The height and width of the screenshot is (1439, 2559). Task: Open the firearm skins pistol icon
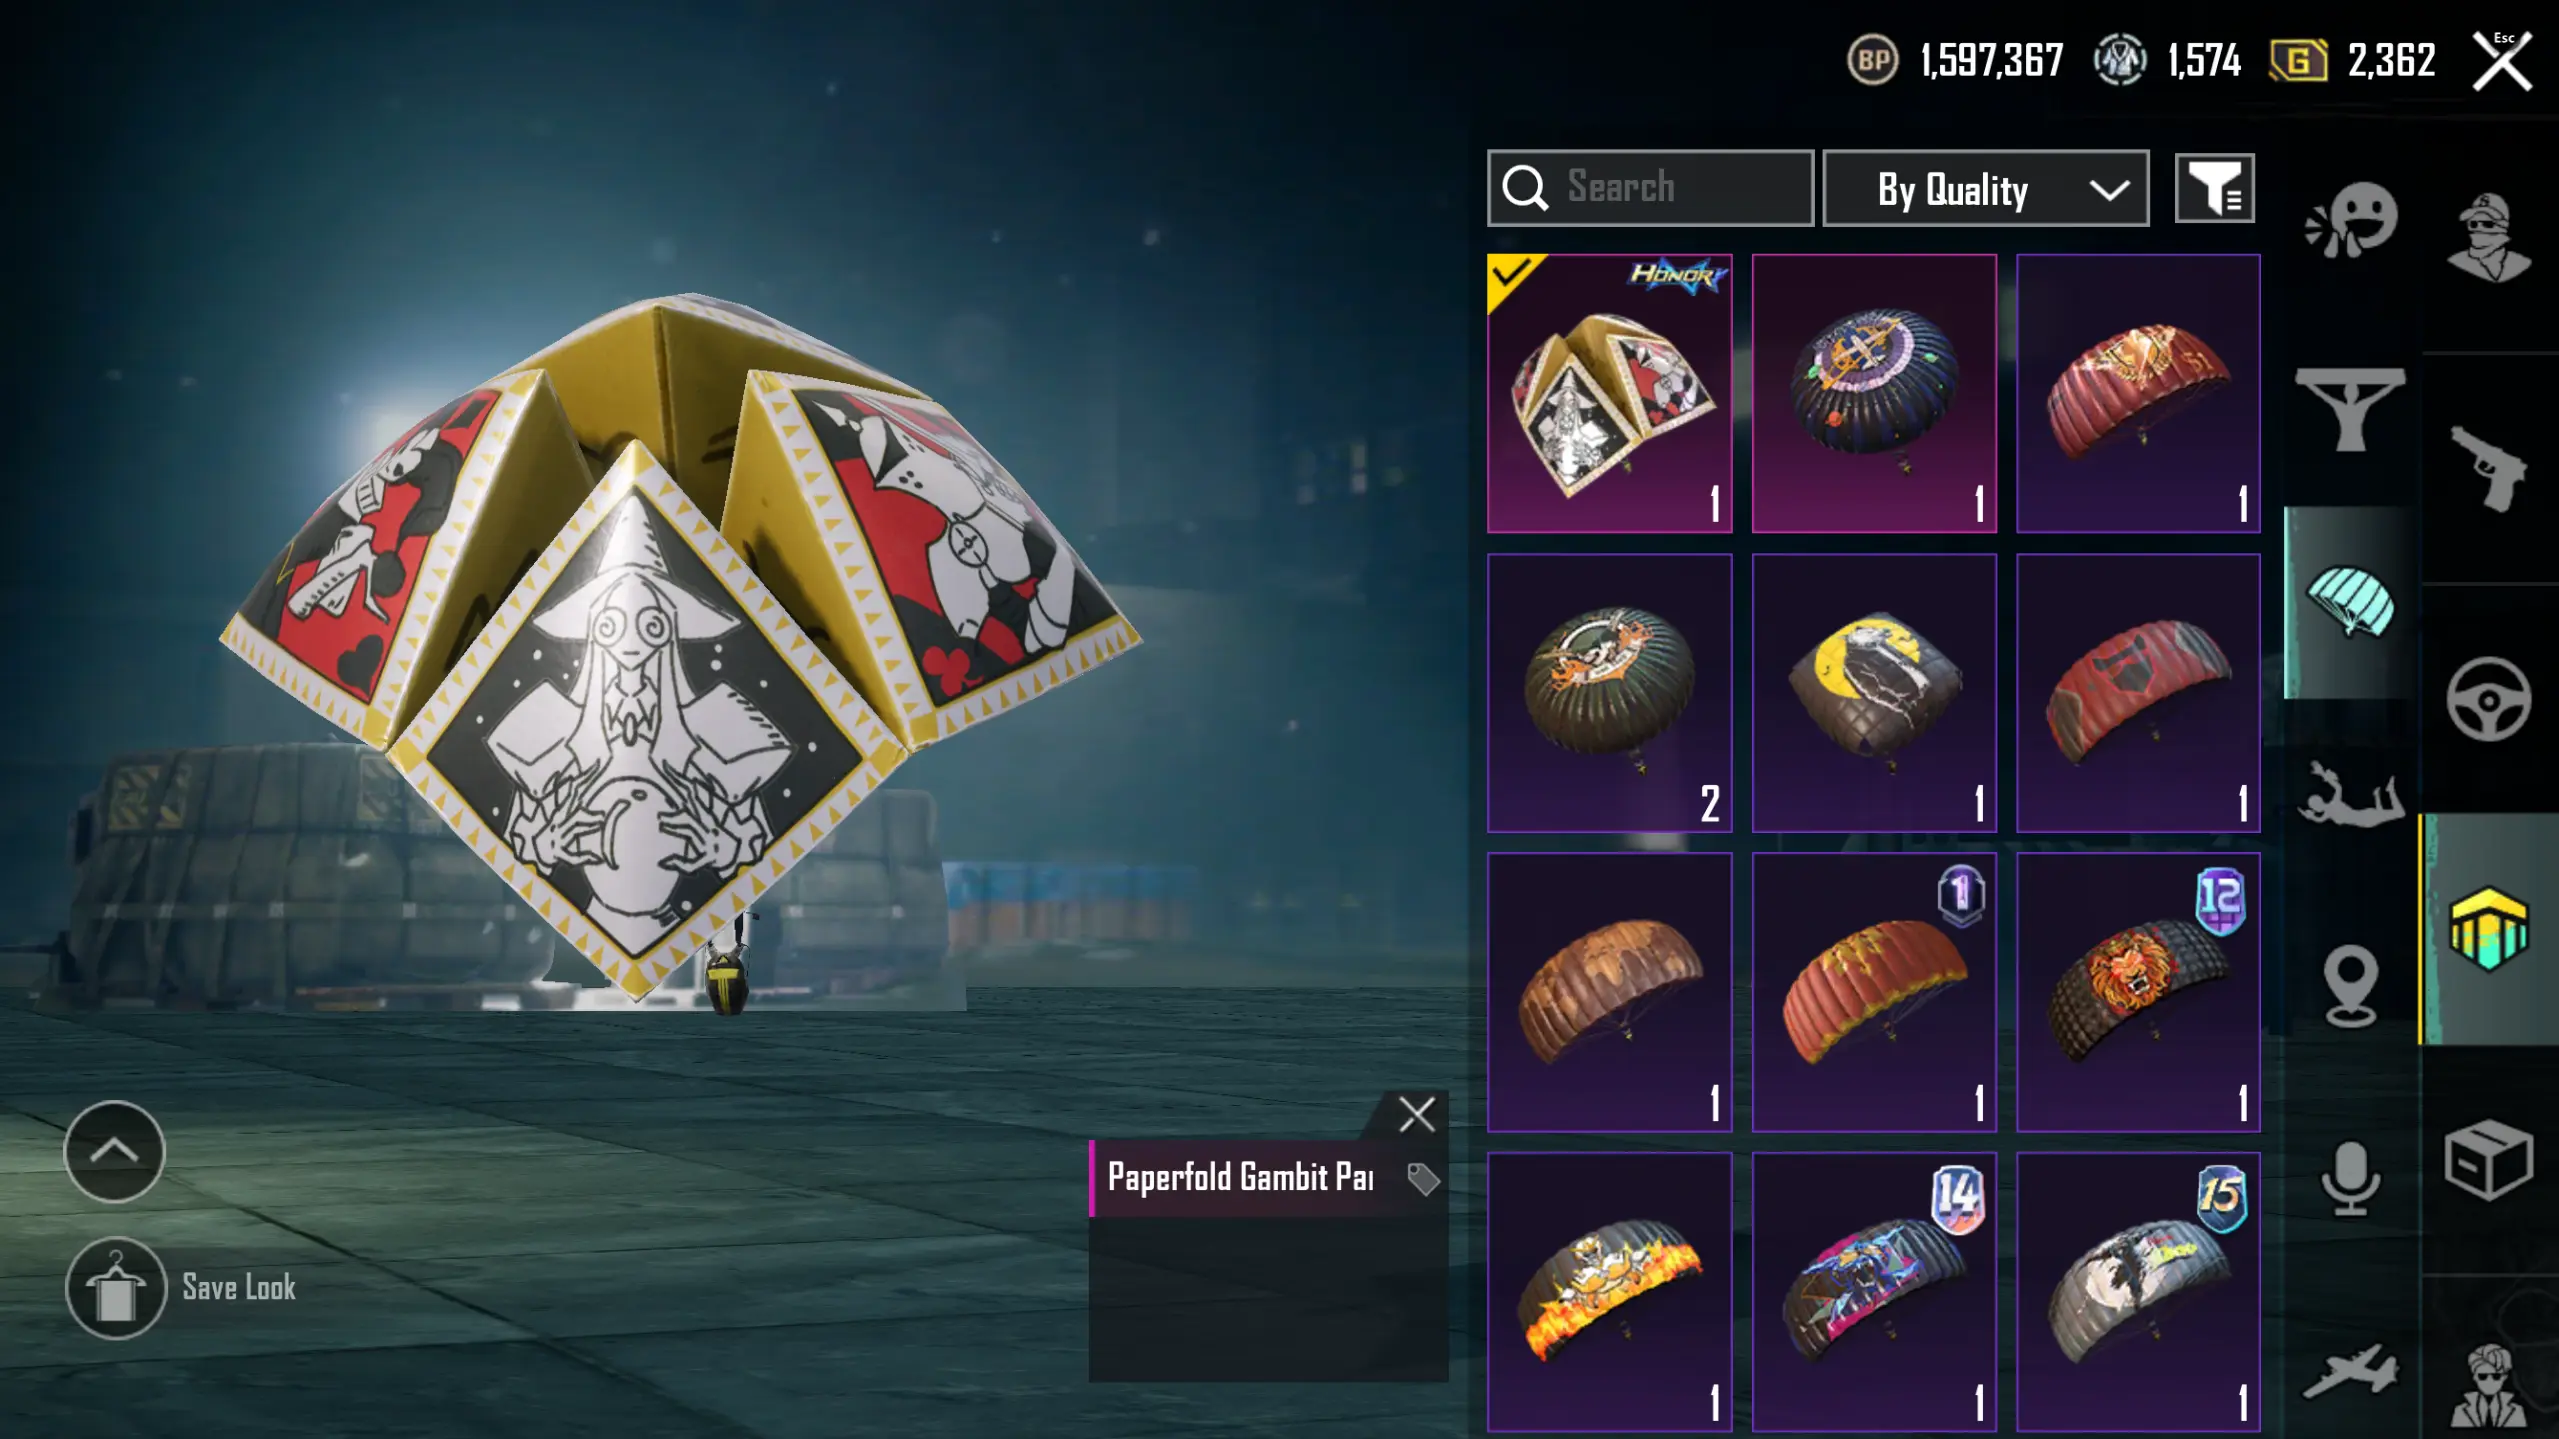point(2489,468)
